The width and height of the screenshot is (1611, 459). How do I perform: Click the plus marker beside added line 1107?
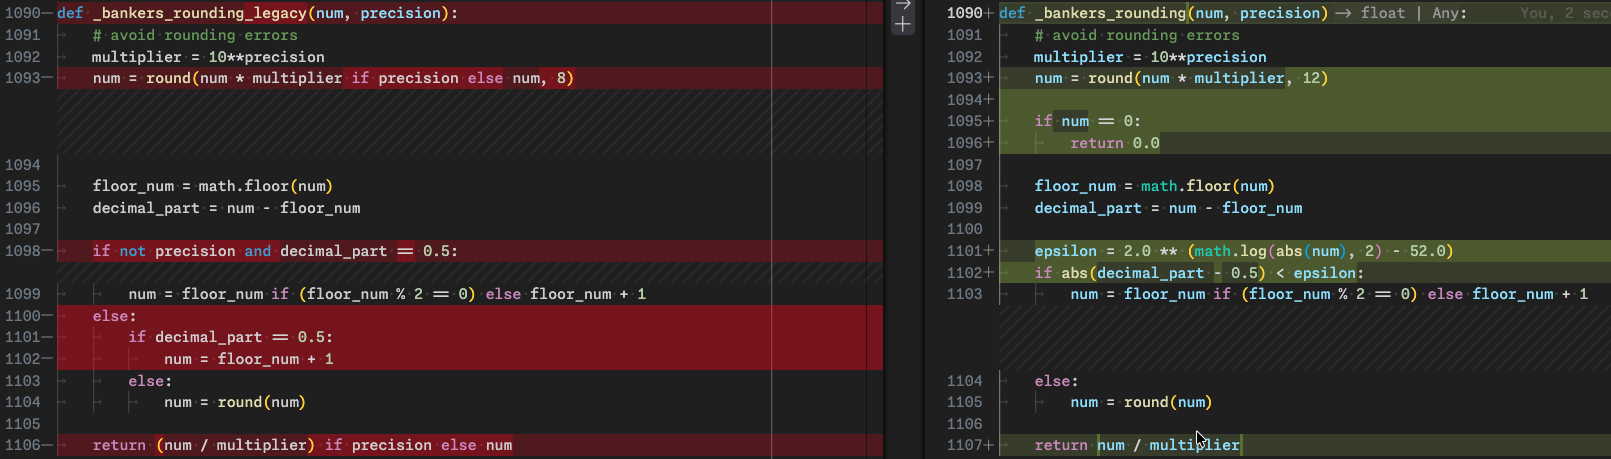pos(990,445)
